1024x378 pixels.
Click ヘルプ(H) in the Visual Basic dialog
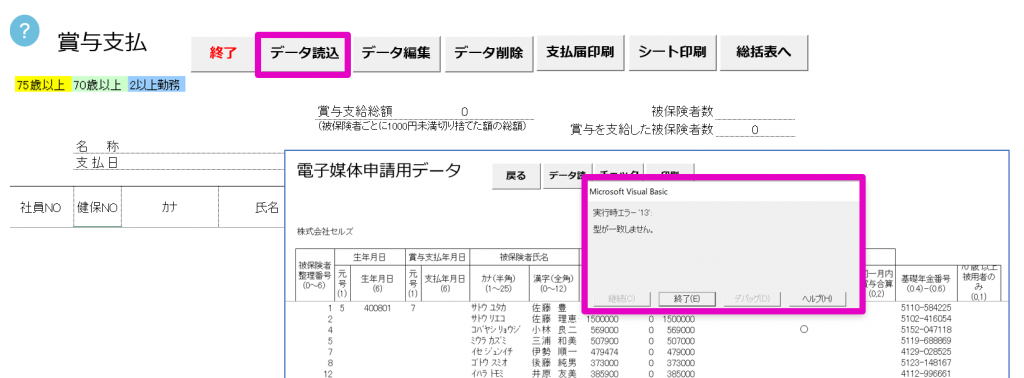[x=818, y=298]
